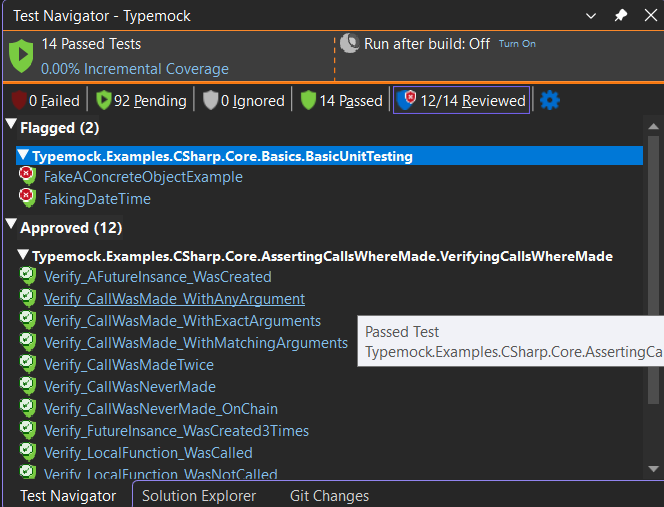Click approved icon of Verify_CallWasMade_WithExactArguments
The height and width of the screenshot is (507, 664).
28,320
